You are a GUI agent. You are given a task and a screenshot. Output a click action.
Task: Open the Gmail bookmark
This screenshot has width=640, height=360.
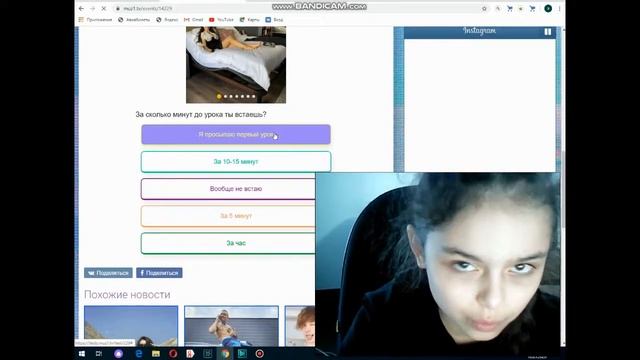coord(193,20)
